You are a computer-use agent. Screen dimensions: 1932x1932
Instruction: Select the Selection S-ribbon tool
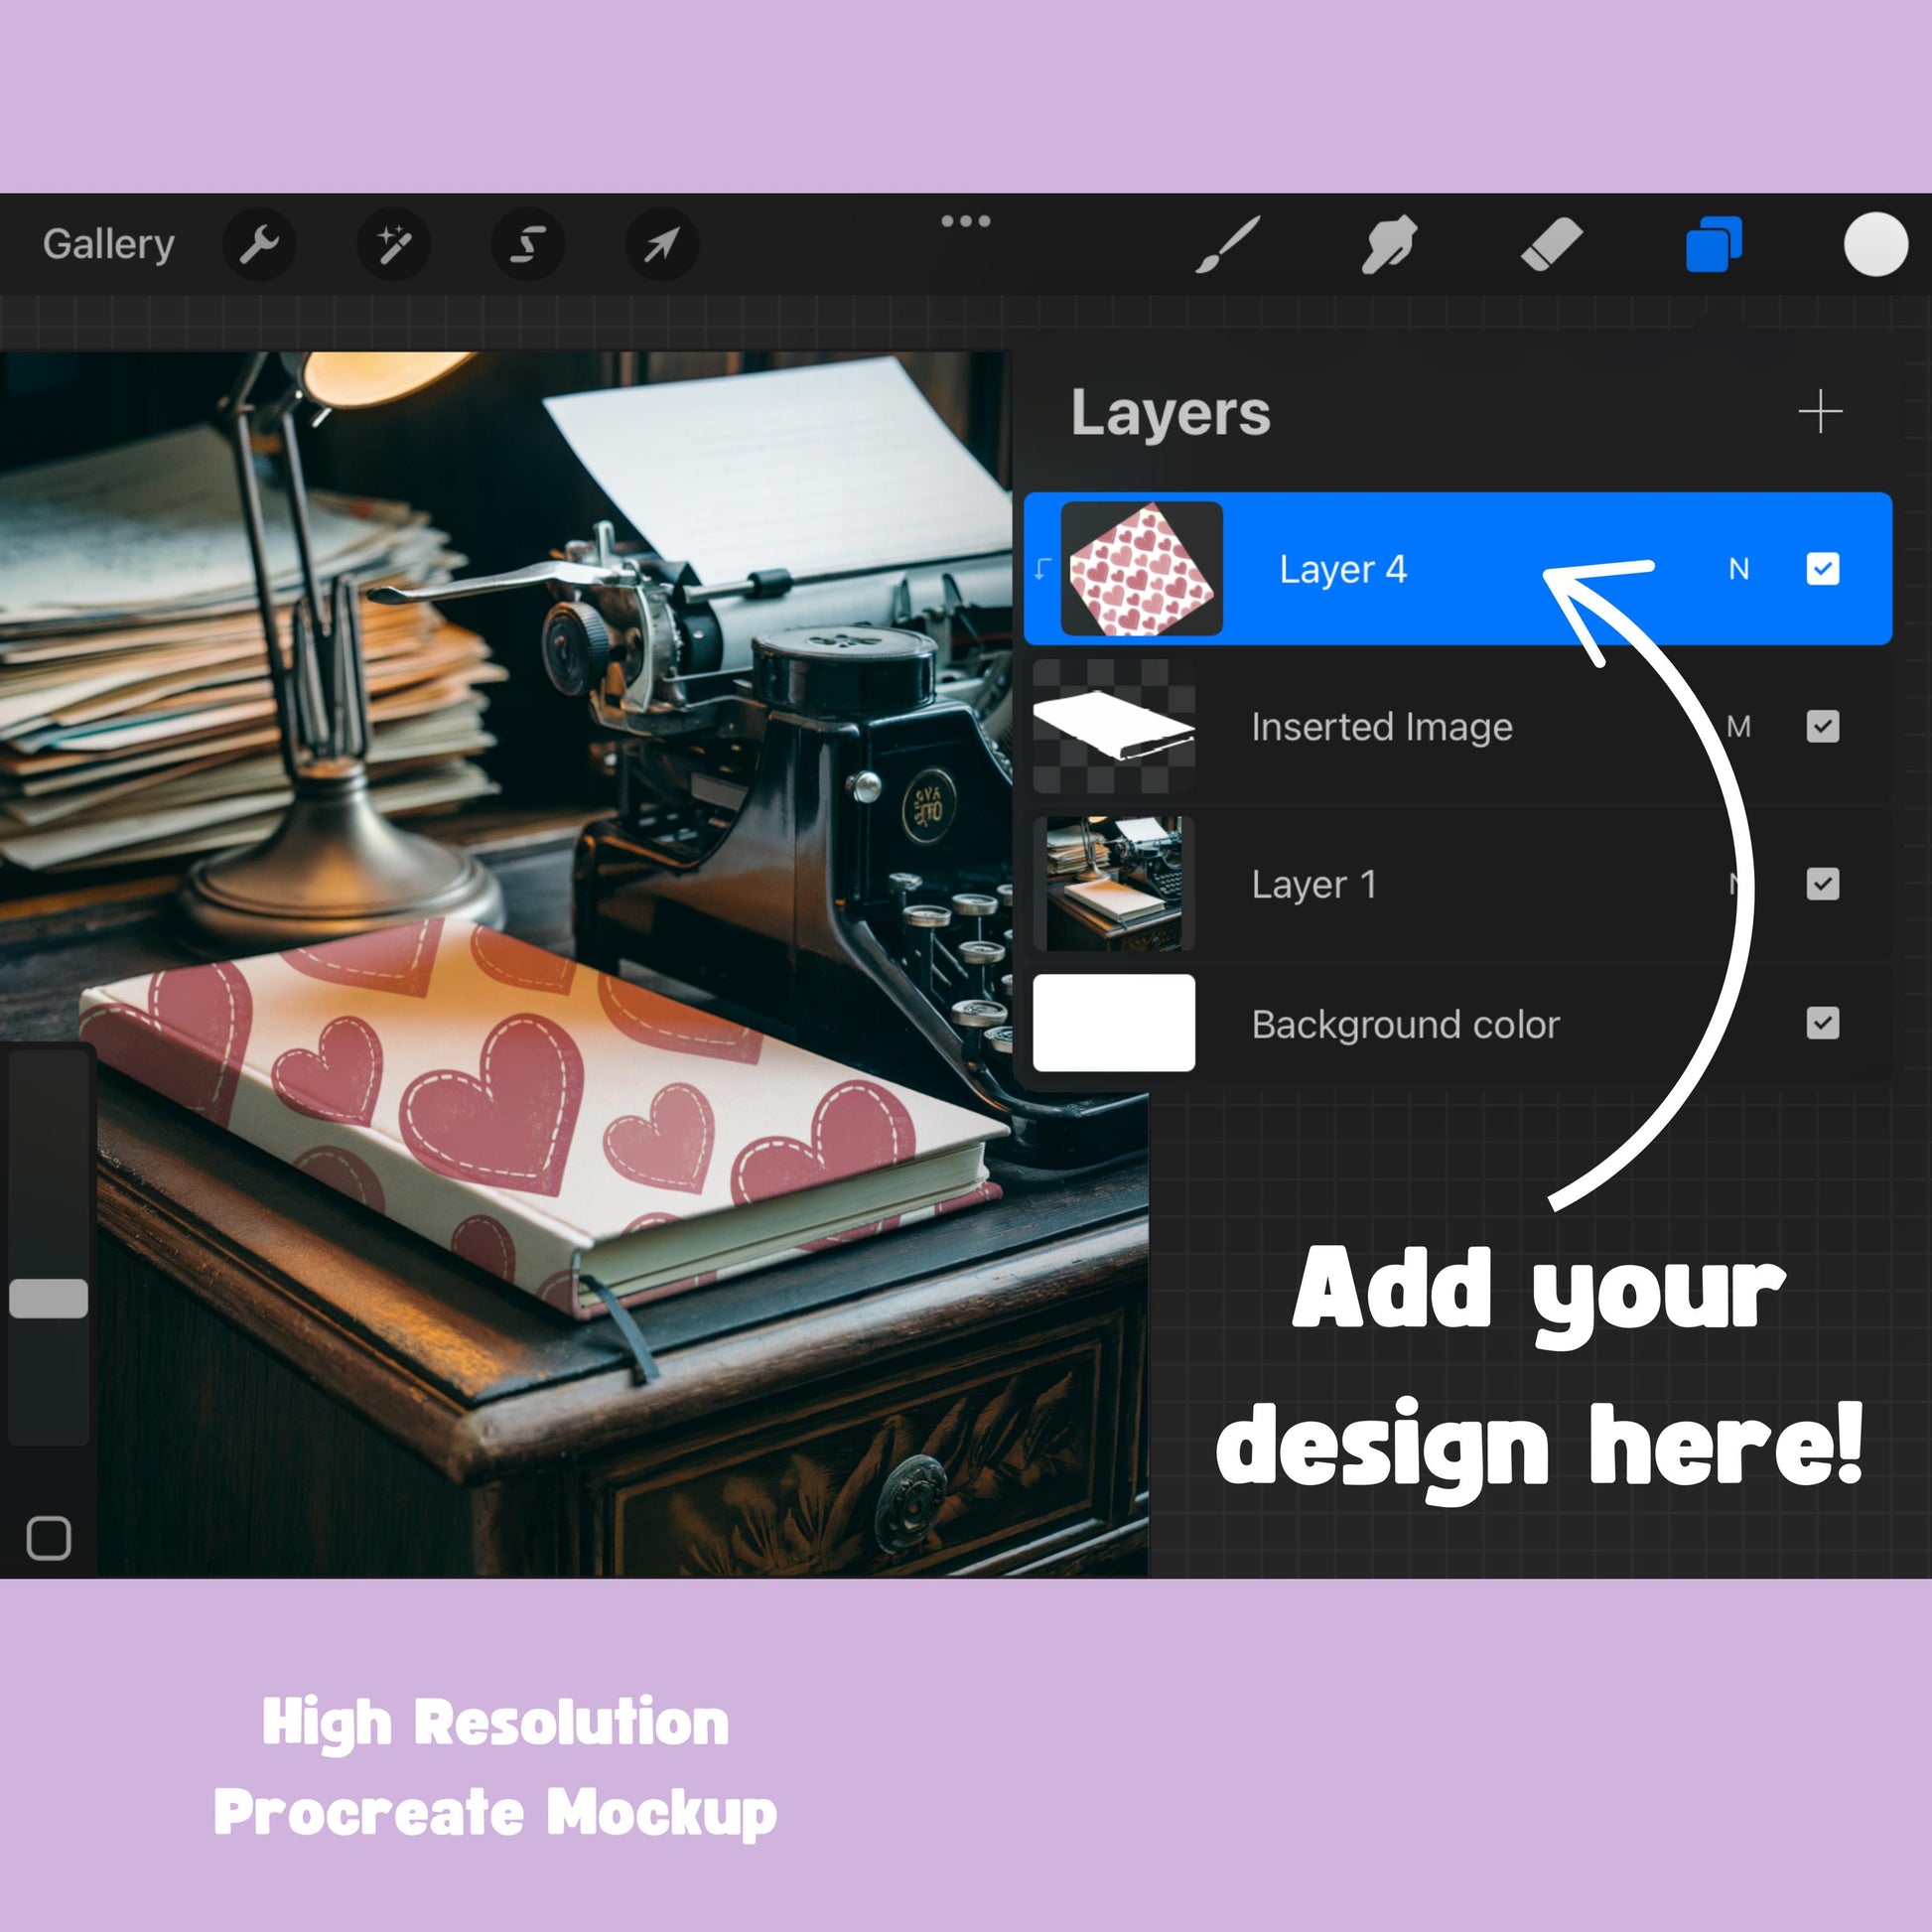point(528,244)
